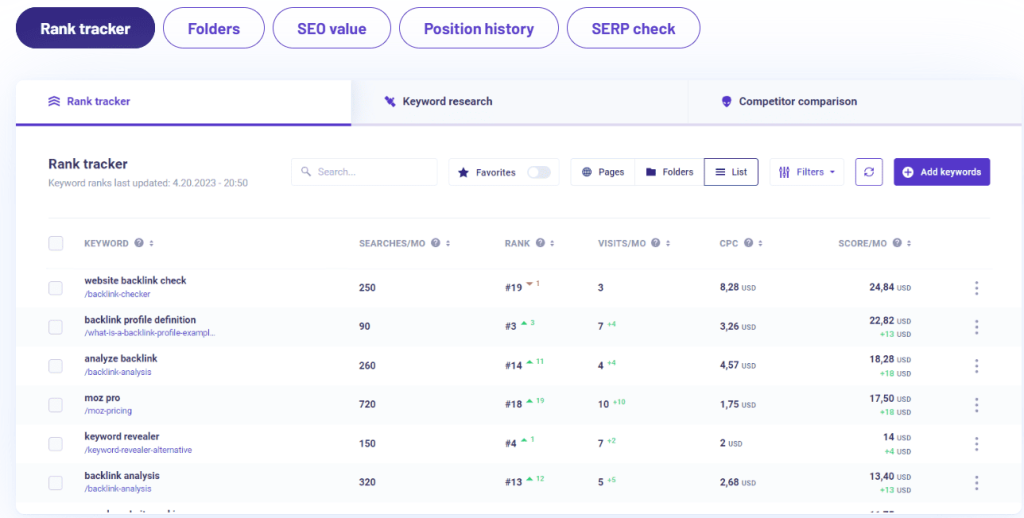
Task: Expand the Filters dropdown
Action: 807,172
